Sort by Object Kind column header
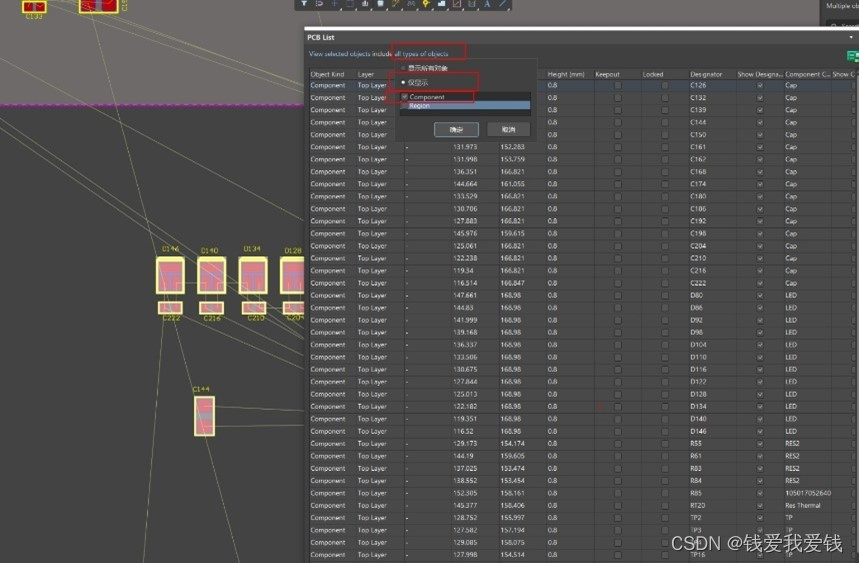The height and width of the screenshot is (563, 859). coord(328,74)
